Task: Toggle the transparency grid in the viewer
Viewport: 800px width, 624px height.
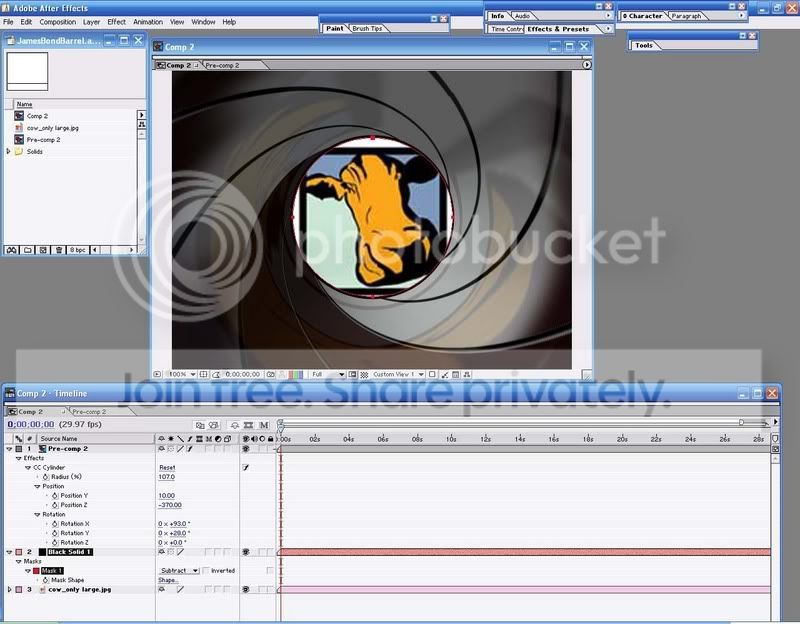Action: point(364,375)
